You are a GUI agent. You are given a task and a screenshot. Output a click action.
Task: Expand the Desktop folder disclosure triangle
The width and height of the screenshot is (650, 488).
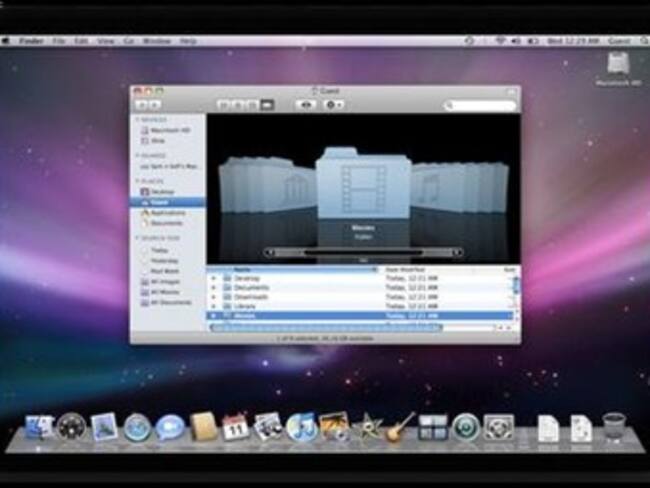point(214,278)
